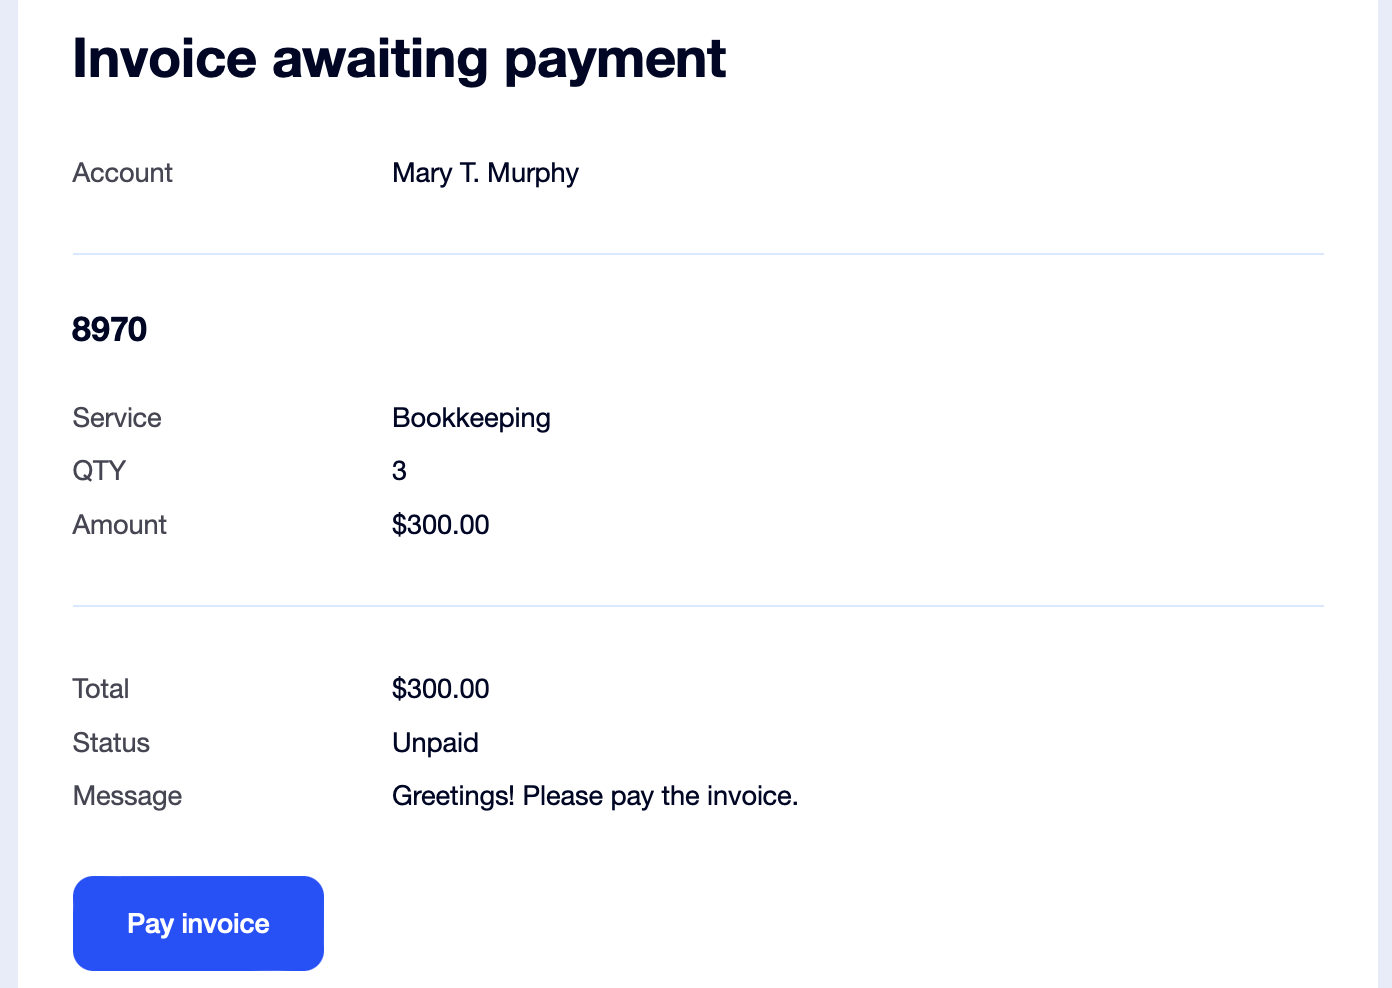Click the Amount label

(119, 525)
